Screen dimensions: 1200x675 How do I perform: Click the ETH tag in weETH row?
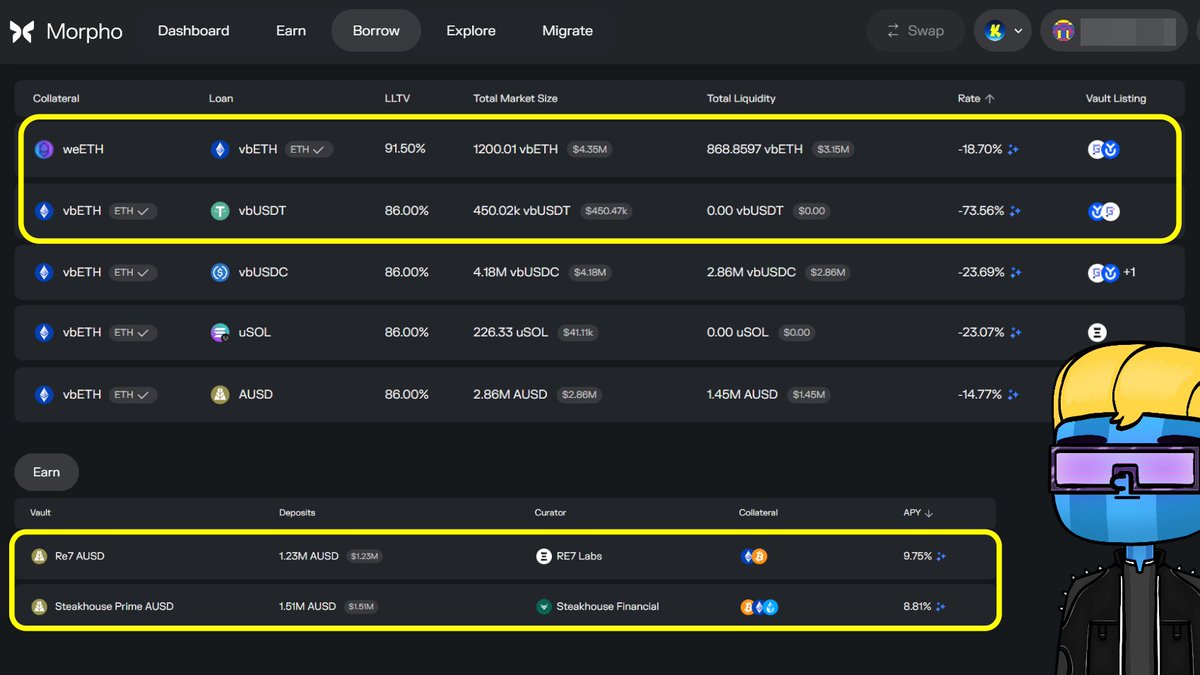(x=308, y=149)
